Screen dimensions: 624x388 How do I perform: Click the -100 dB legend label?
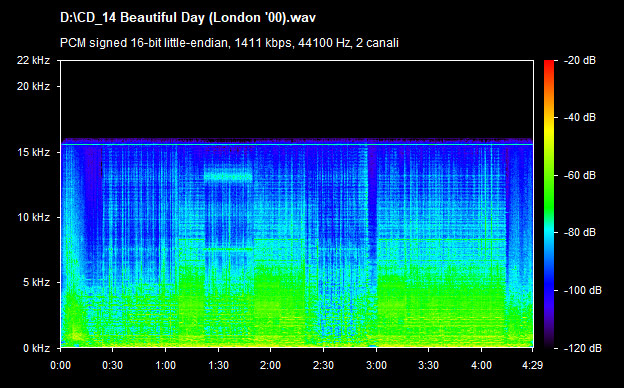[583, 291]
